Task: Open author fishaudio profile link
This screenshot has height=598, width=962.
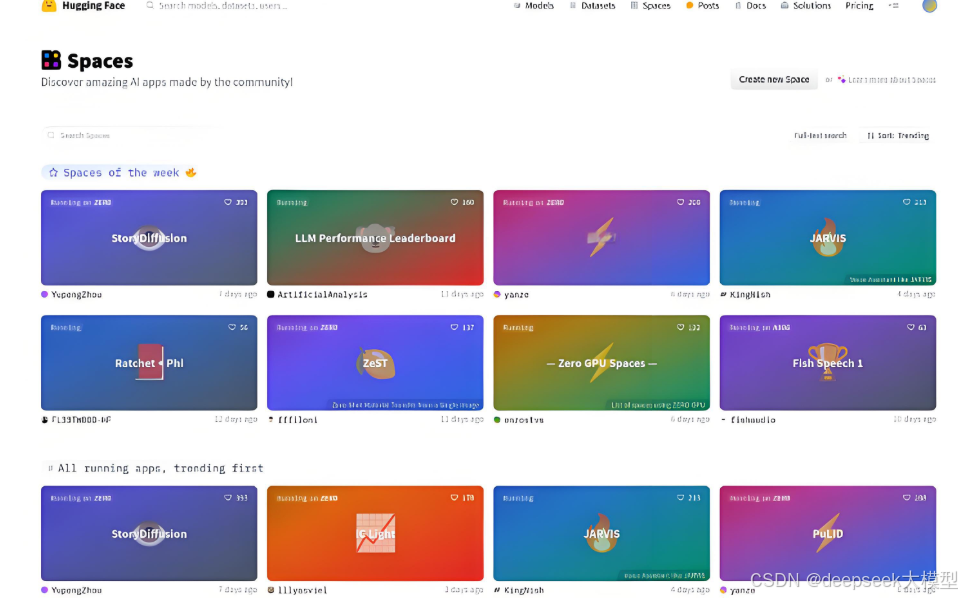Action: (x=753, y=420)
